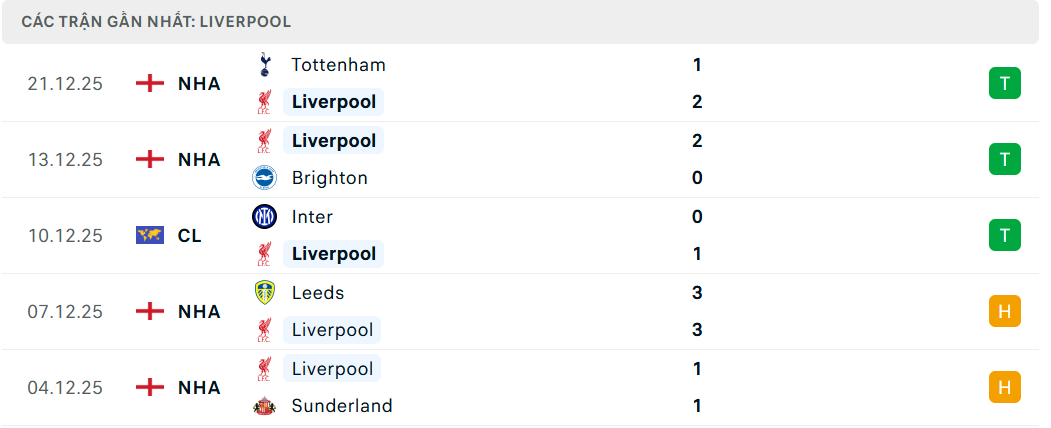Image resolution: width=1051 pixels, height=428 pixels.
Task: Click the 07.12.25 match date
Action: click(x=65, y=312)
